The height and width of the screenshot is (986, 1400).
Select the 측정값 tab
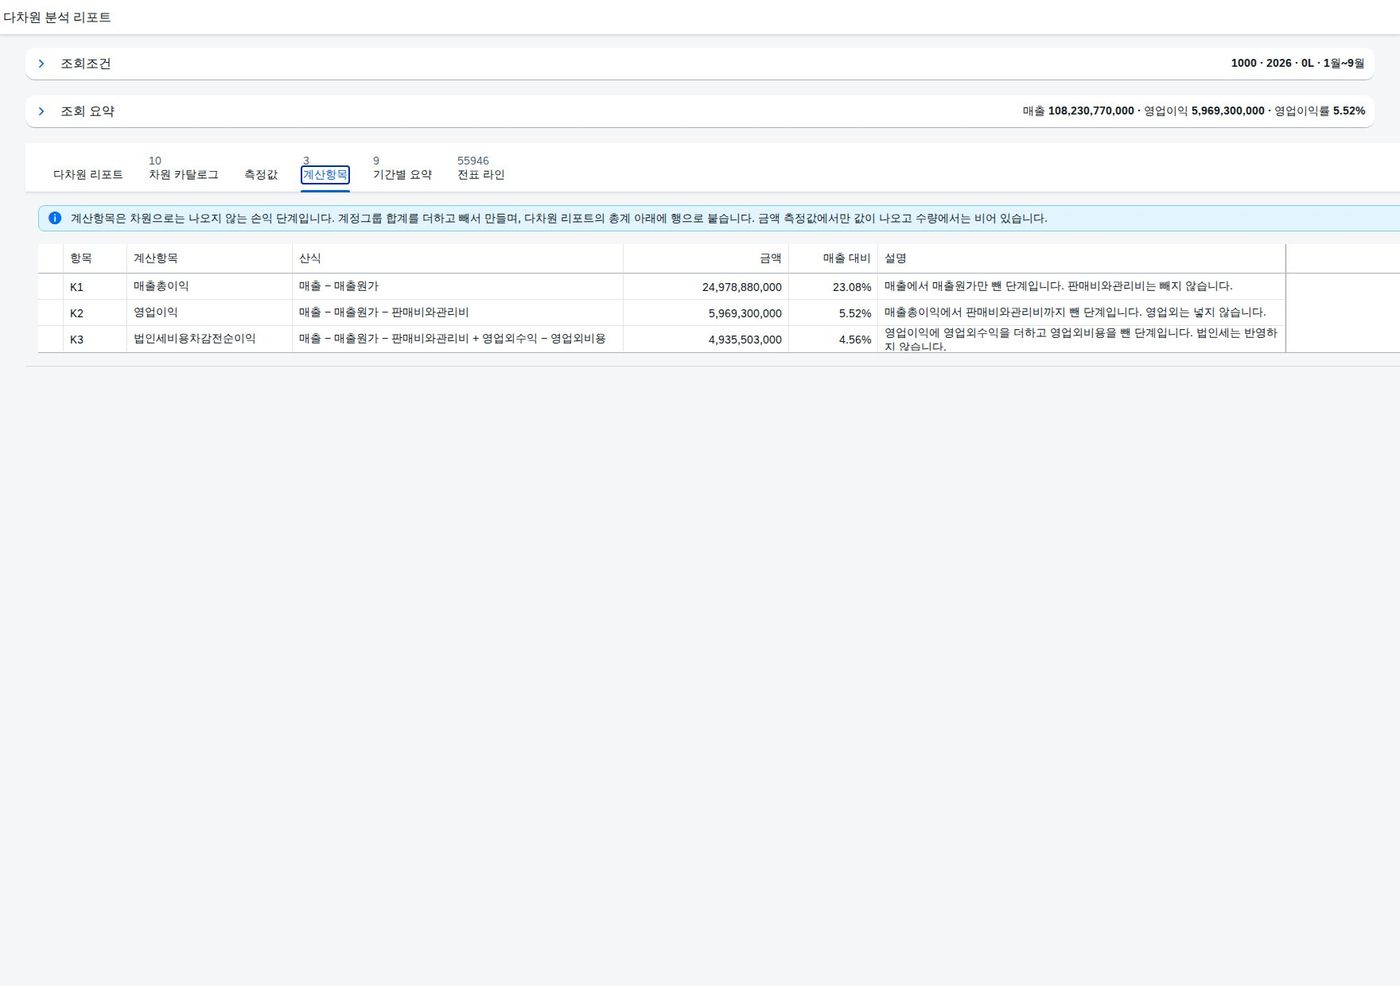(261, 174)
